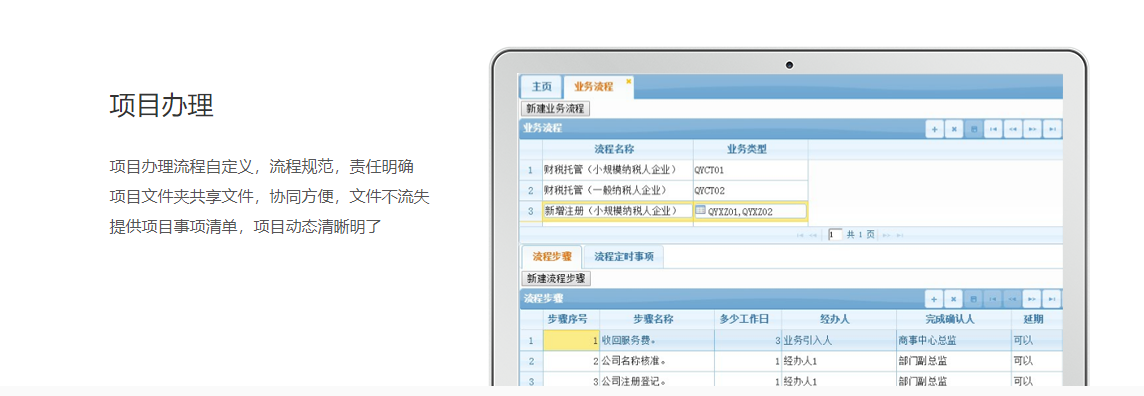The image size is (1144, 396).
Task: Click the 经办人 column header
Action: tap(838, 319)
